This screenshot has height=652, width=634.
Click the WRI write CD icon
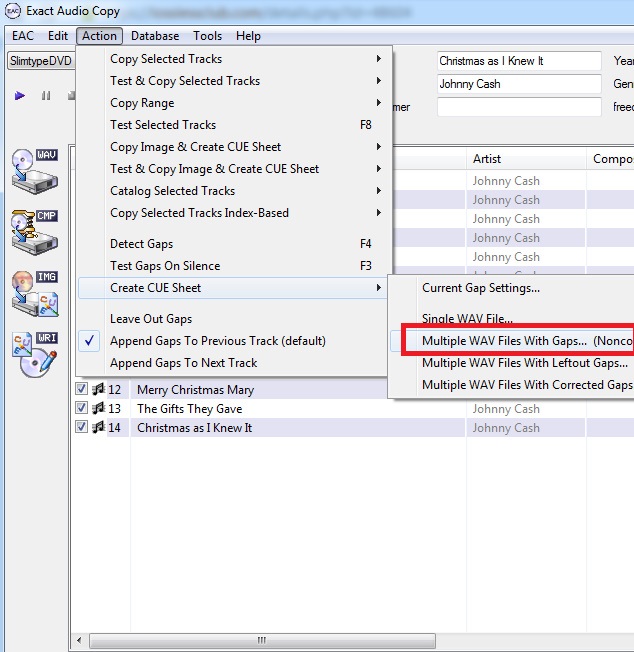pyautogui.click(x=35, y=354)
